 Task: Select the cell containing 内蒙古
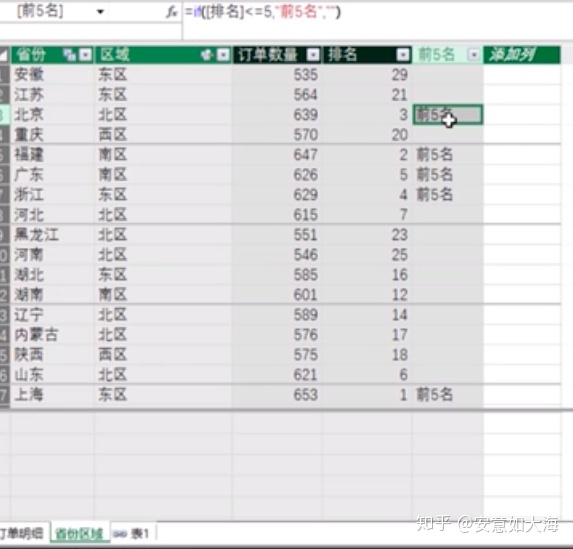point(53,335)
